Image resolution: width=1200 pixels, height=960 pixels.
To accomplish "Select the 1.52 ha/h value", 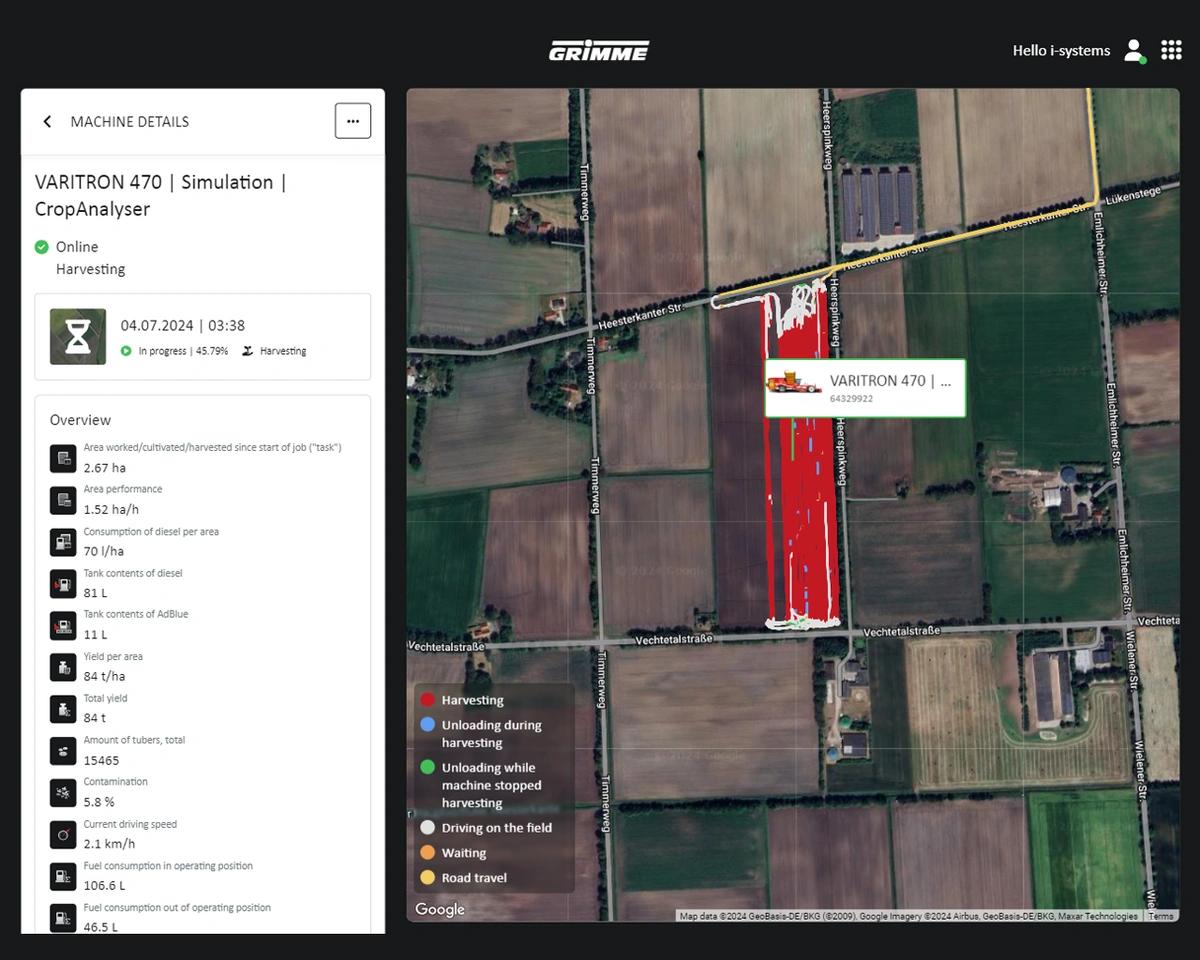I will tap(110, 510).
